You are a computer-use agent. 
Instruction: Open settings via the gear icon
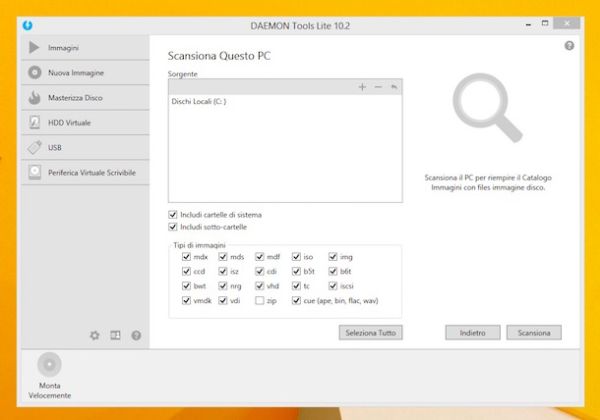coord(95,336)
